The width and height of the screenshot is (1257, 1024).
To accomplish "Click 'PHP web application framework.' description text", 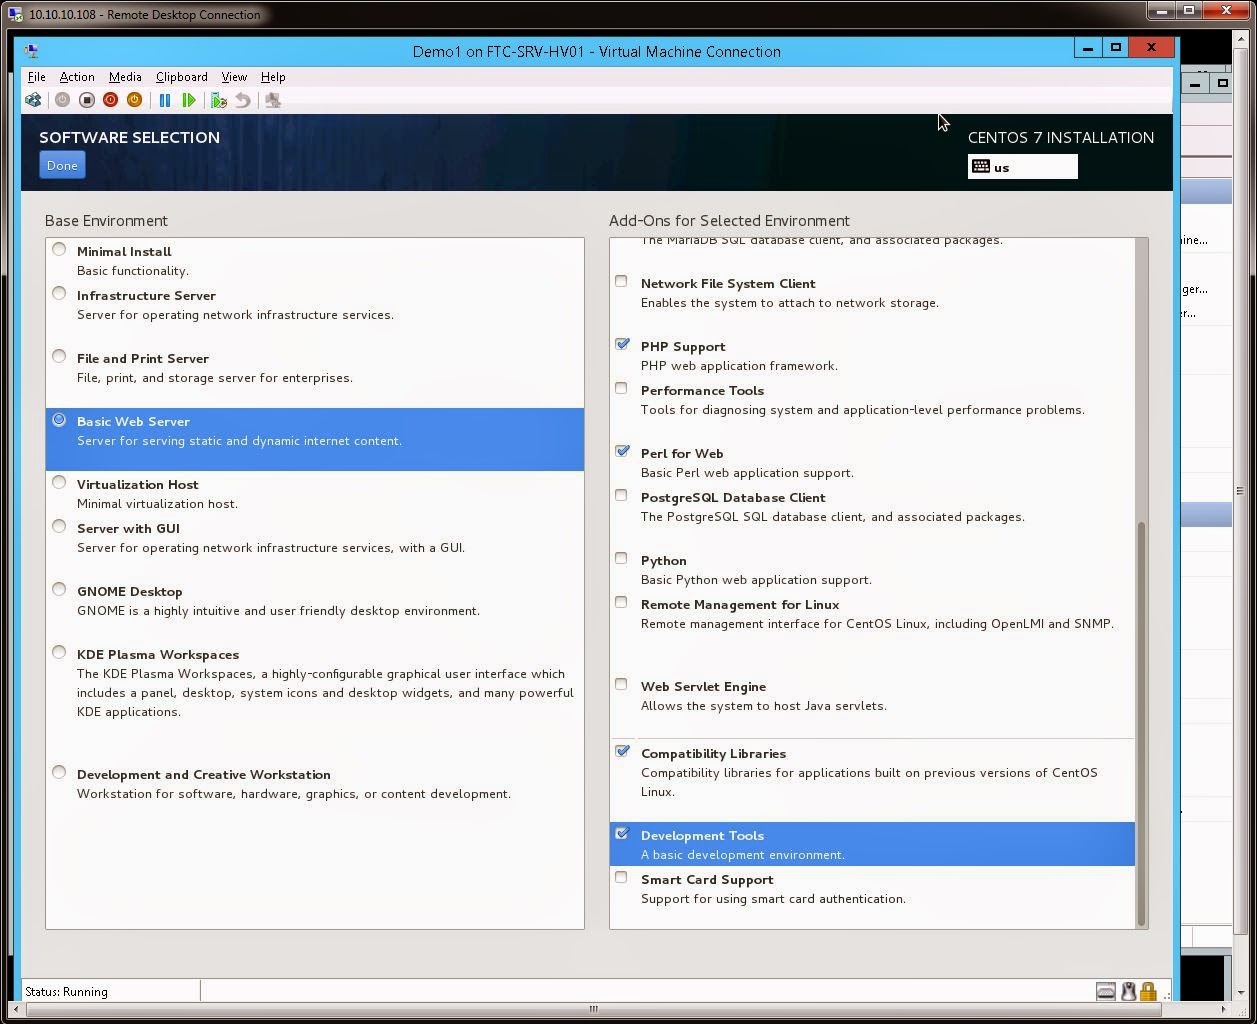I will [x=739, y=365].
